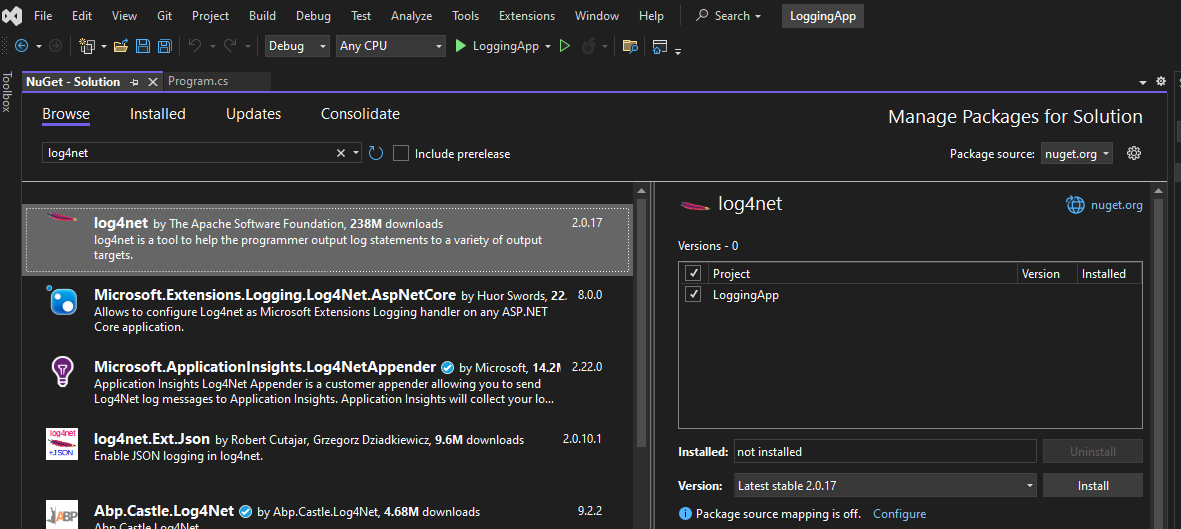Click the log4net.Ext.Json package icon
The width and height of the screenshot is (1181, 529).
62,444
